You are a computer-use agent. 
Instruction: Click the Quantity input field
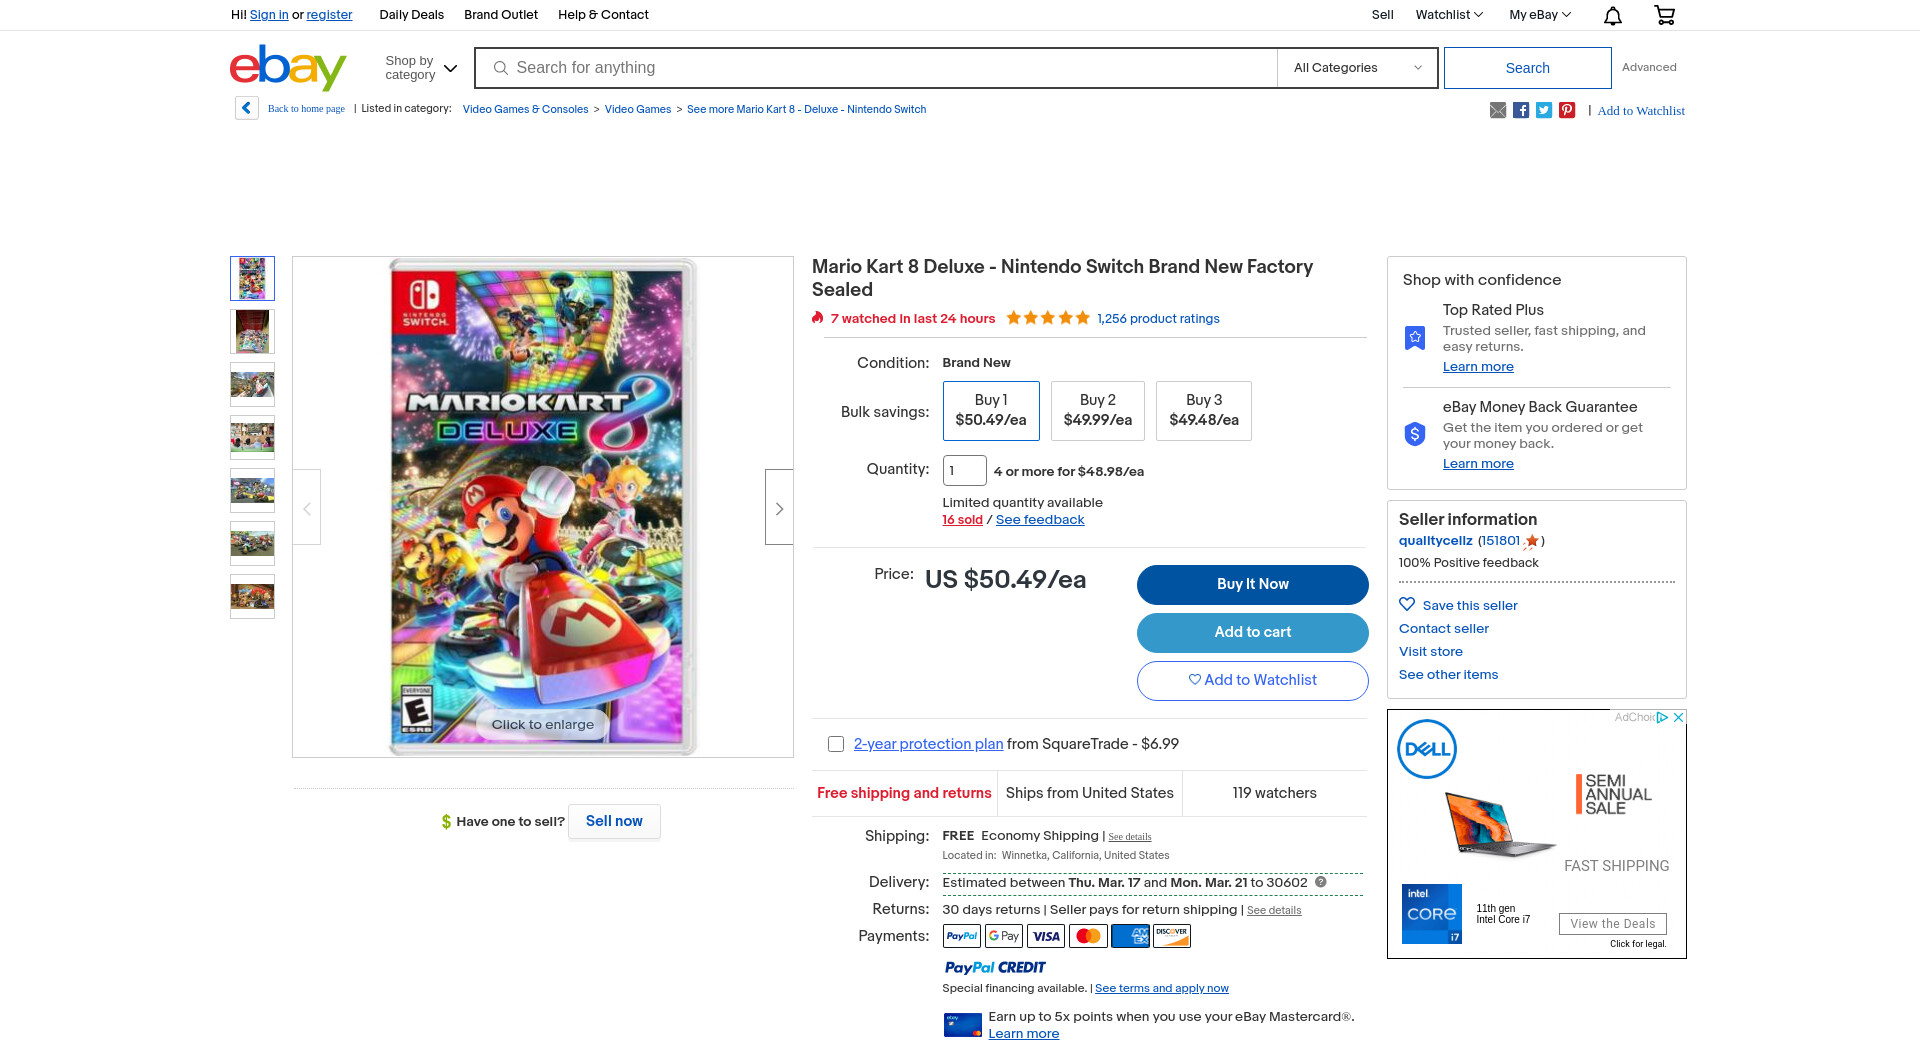pyautogui.click(x=964, y=470)
